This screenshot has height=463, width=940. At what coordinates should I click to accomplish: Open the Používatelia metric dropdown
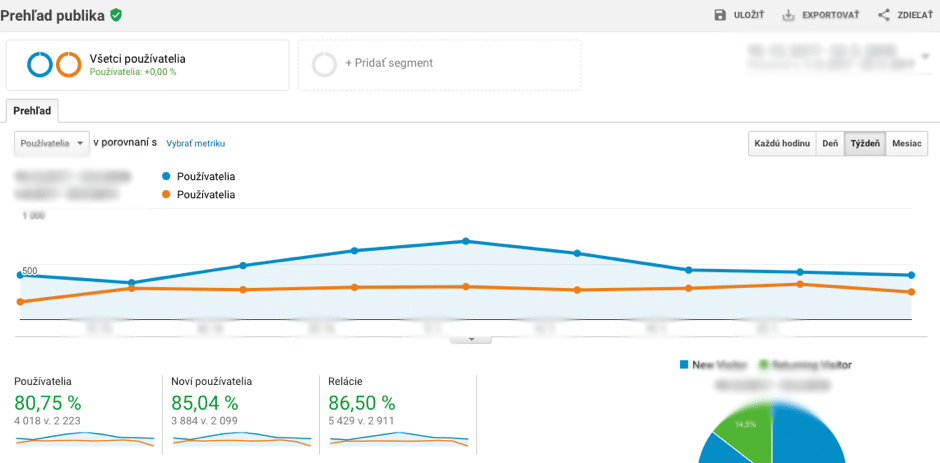point(52,144)
